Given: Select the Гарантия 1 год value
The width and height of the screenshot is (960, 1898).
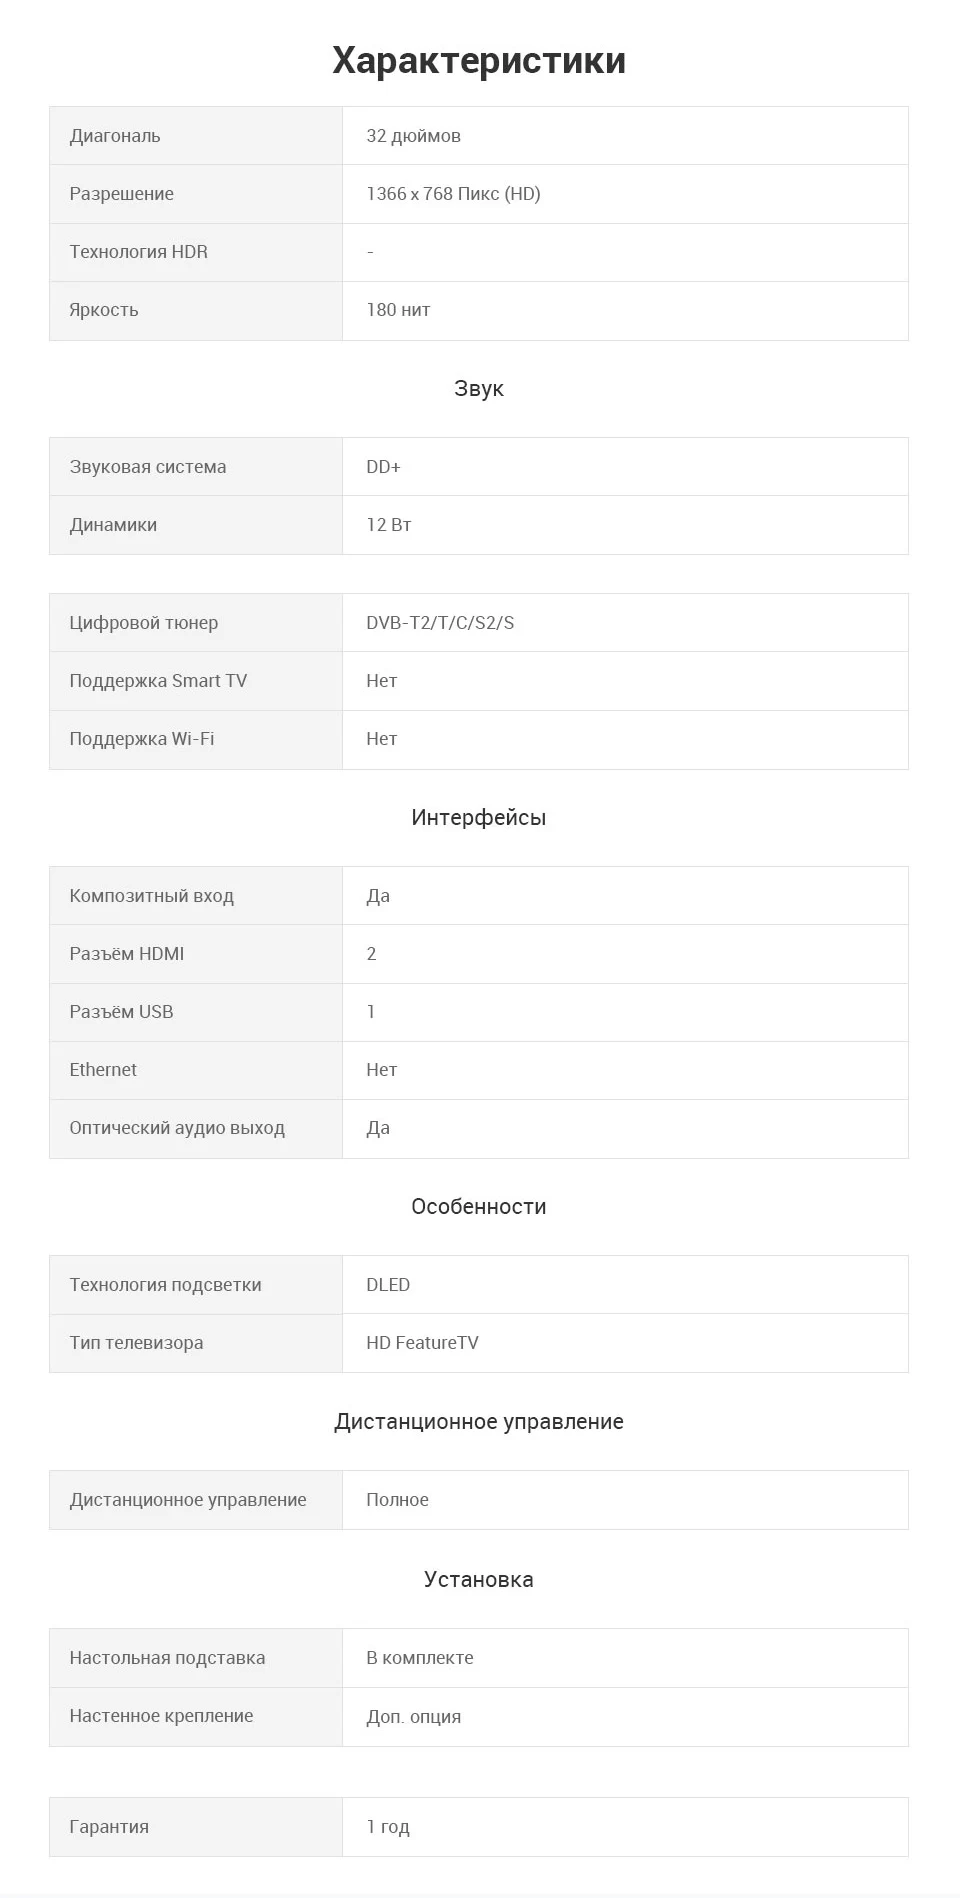Looking at the screenshot, I should coord(388,1827).
